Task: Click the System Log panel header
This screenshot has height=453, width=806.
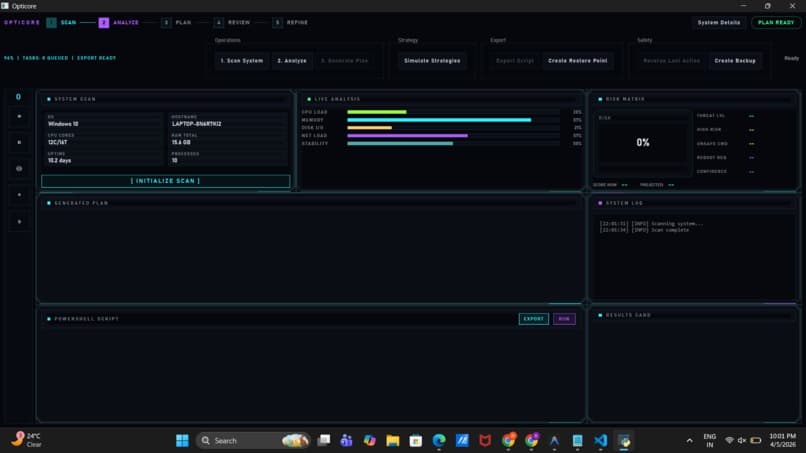Action: pyautogui.click(x=694, y=203)
